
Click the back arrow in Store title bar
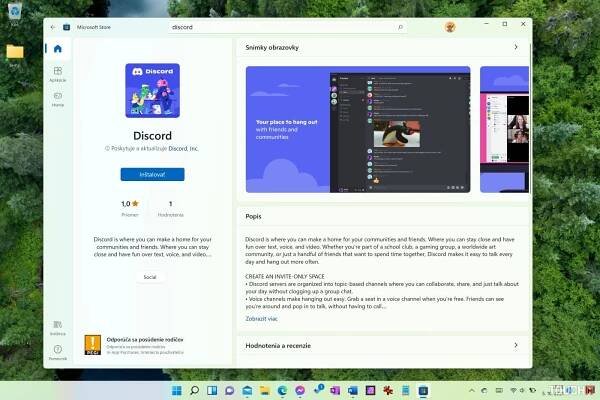[51, 27]
